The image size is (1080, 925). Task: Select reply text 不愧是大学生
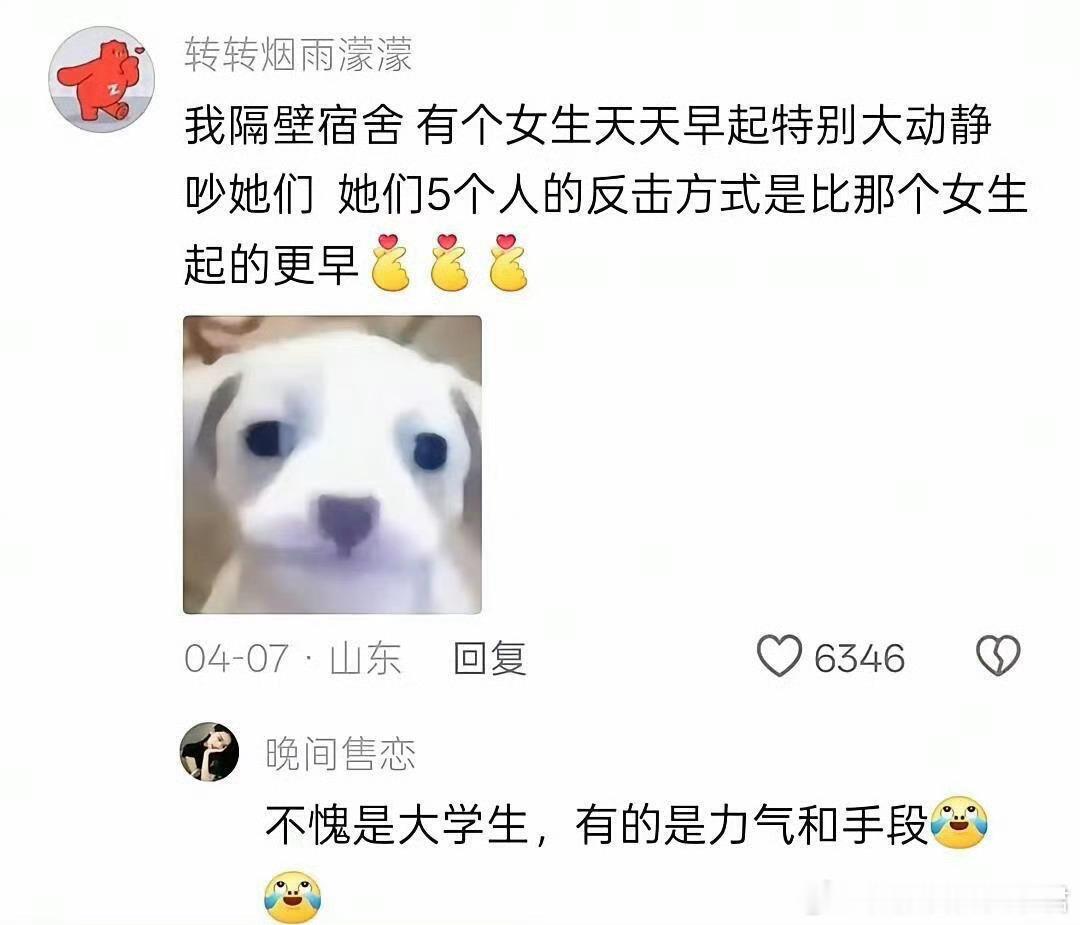396,824
